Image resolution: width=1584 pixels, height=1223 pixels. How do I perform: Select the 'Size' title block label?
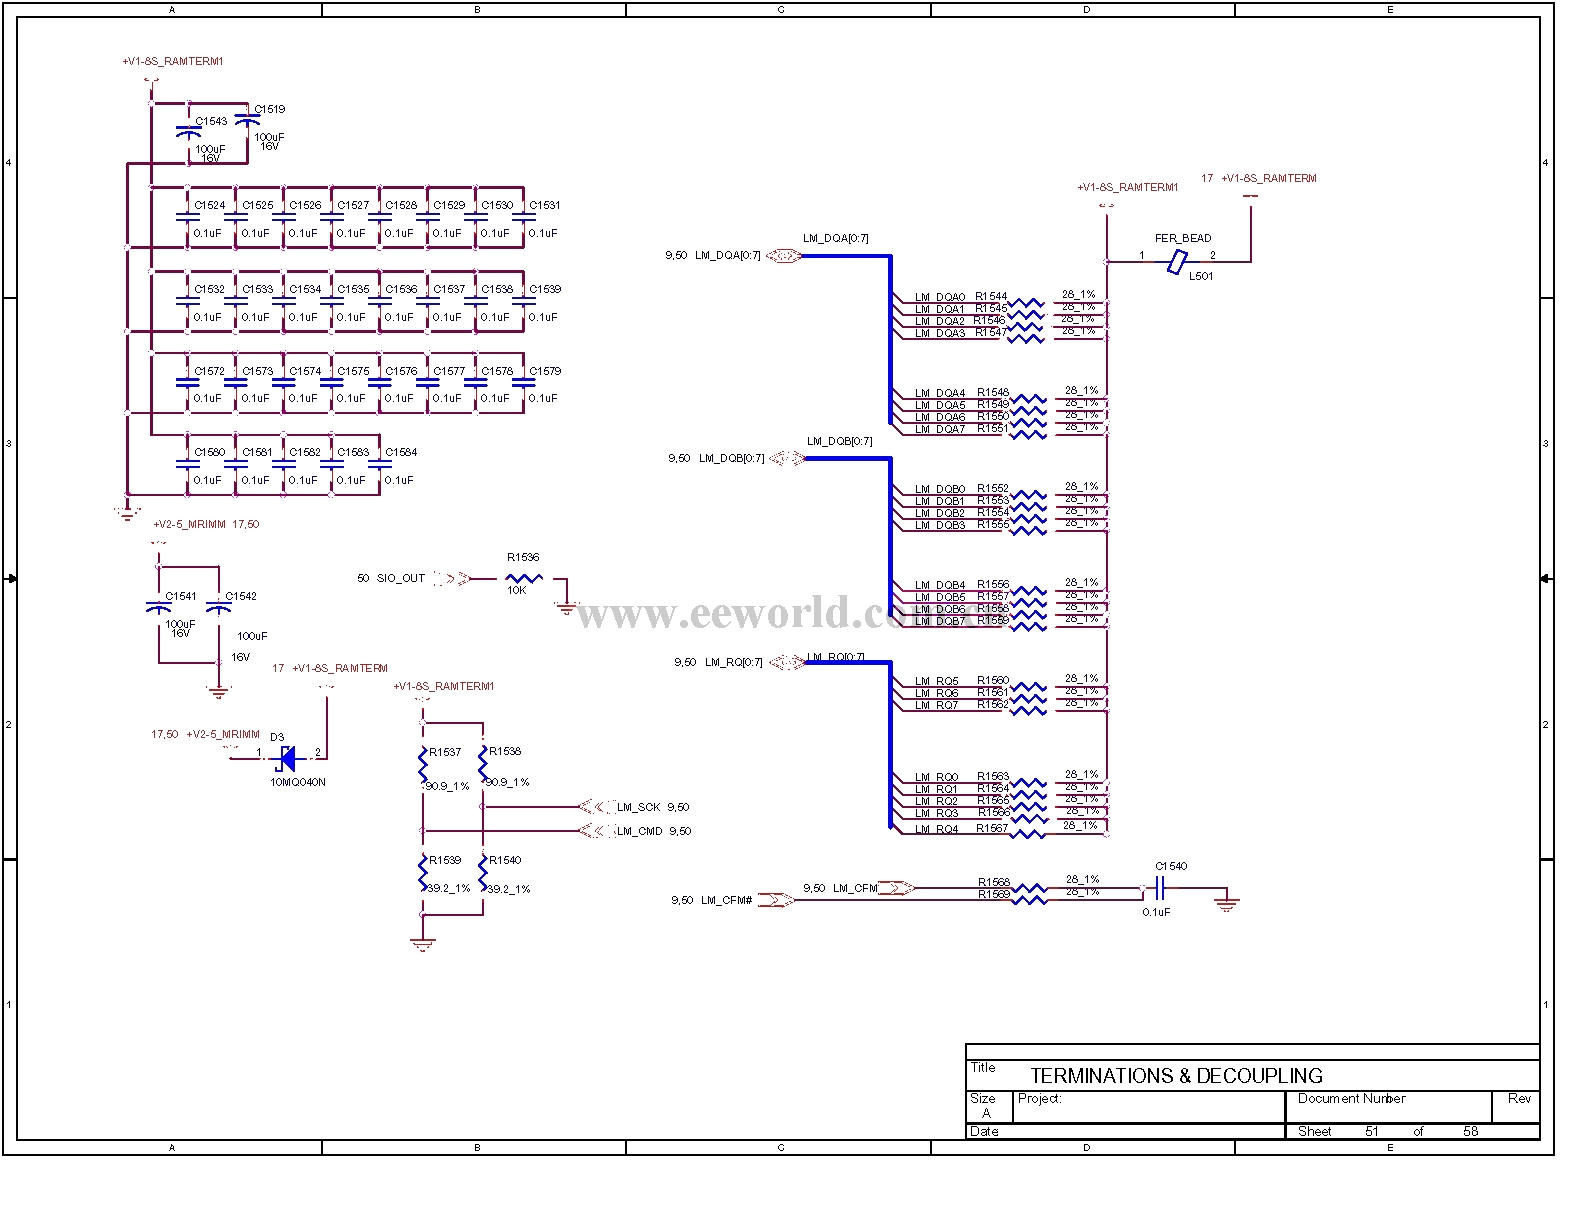tap(982, 1098)
